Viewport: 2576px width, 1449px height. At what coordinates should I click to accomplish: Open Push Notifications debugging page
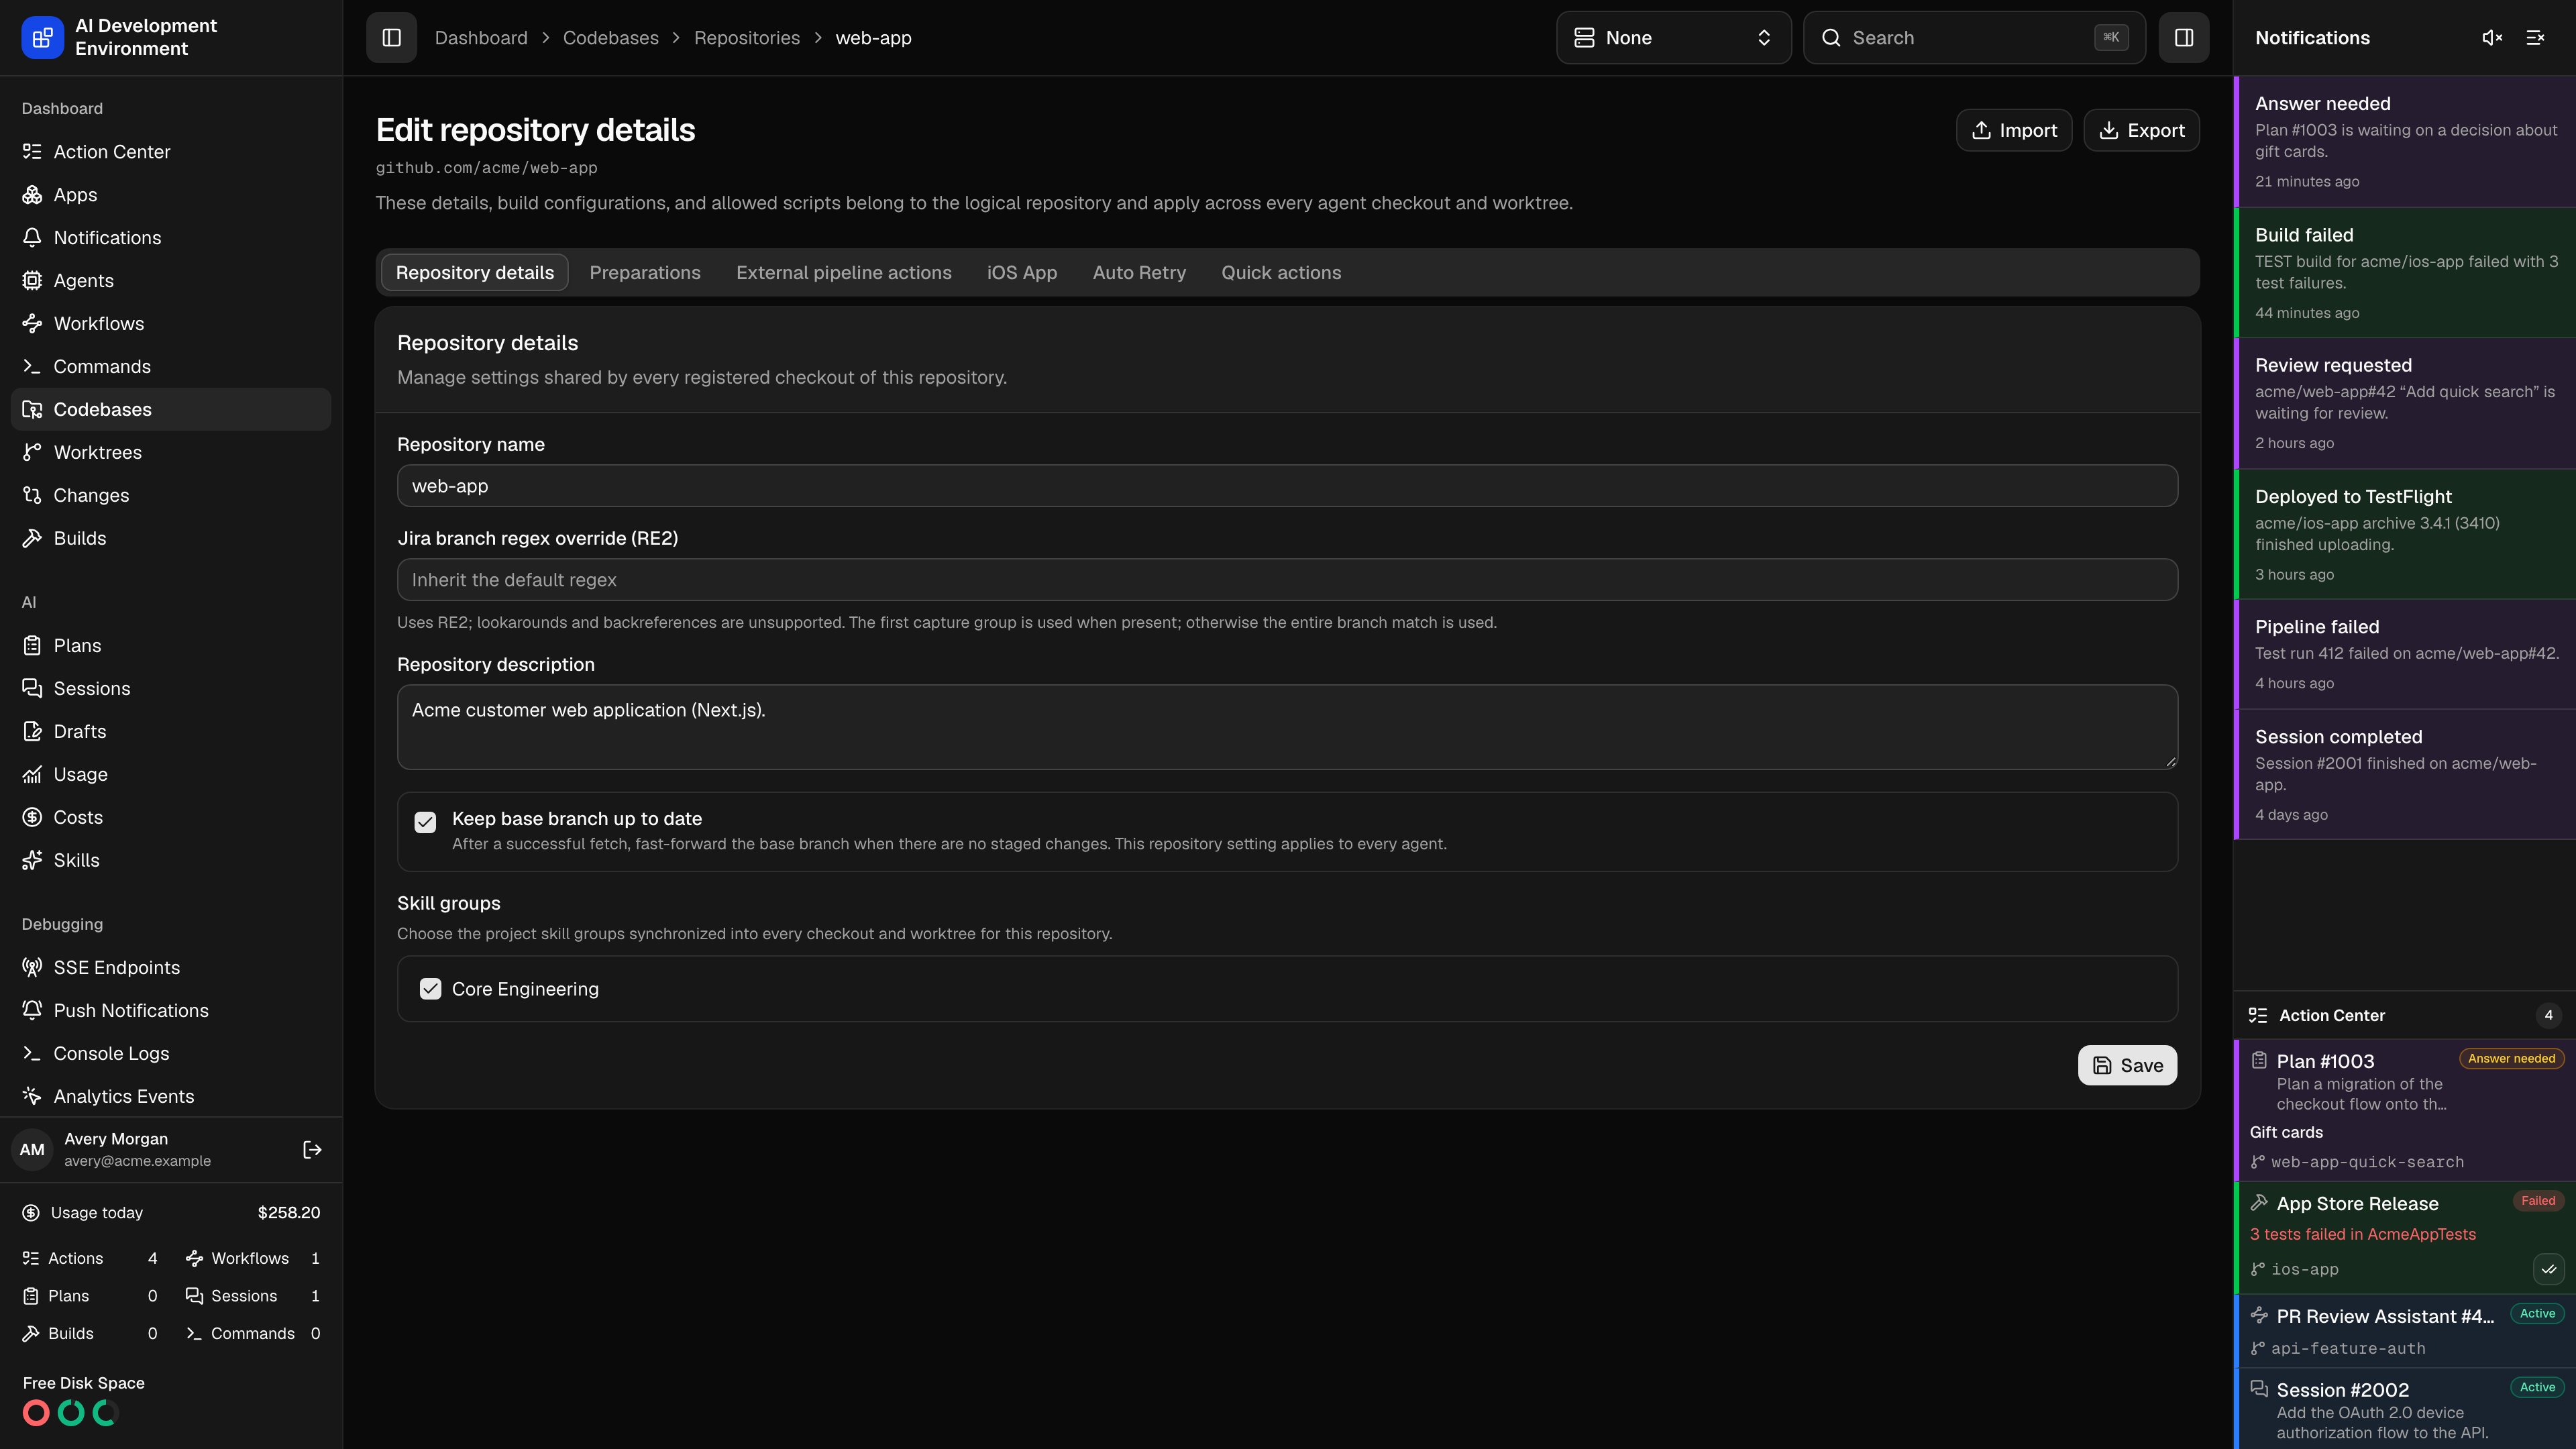pos(171,1010)
